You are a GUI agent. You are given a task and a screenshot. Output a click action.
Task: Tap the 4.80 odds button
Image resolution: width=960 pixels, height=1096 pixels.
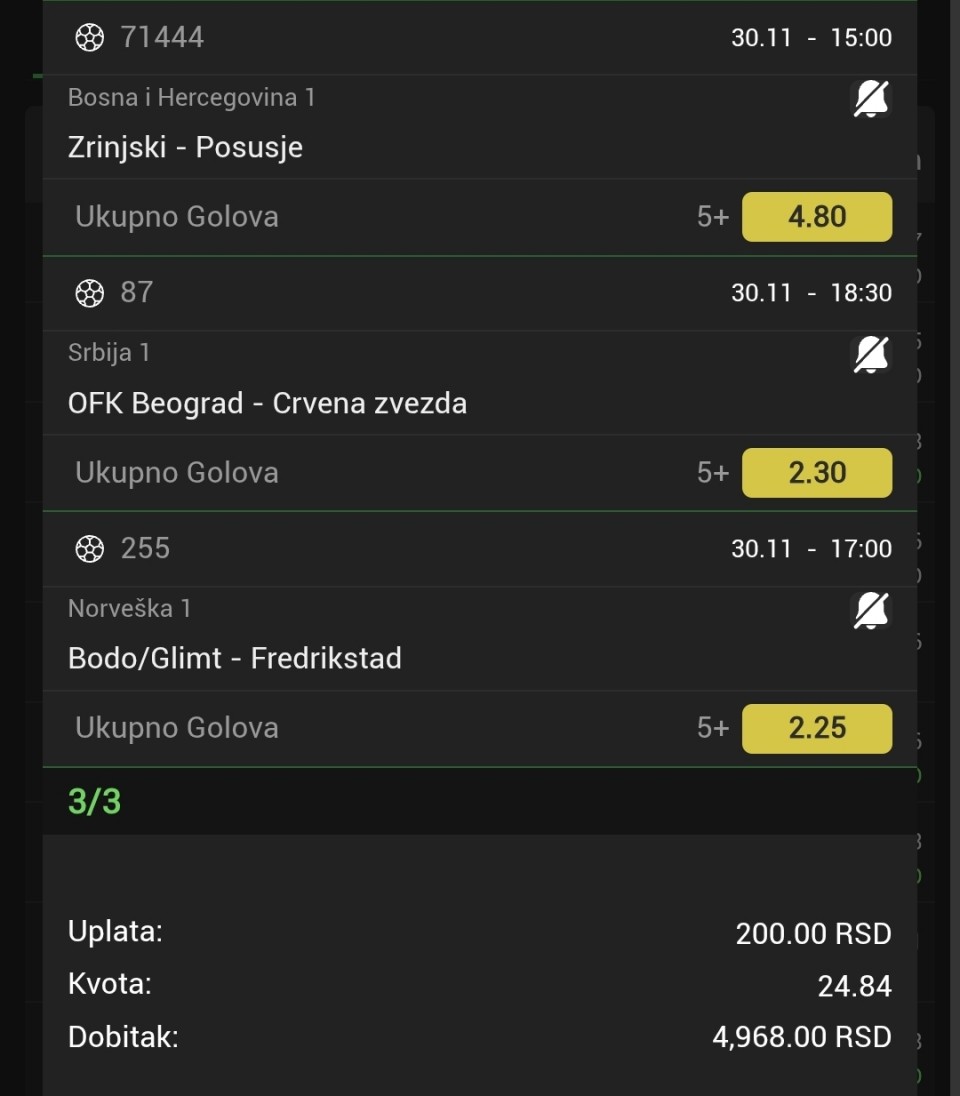coord(816,217)
